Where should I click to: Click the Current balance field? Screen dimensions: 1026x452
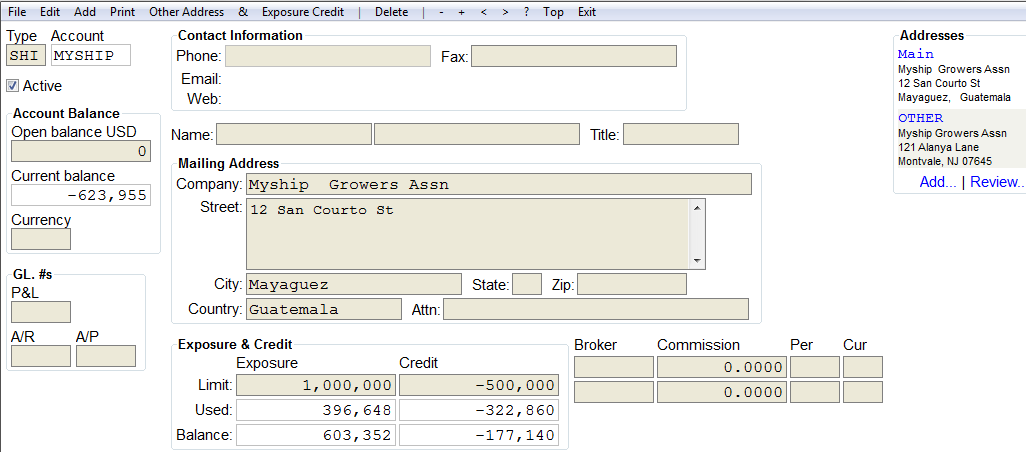[x=81, y=195]
